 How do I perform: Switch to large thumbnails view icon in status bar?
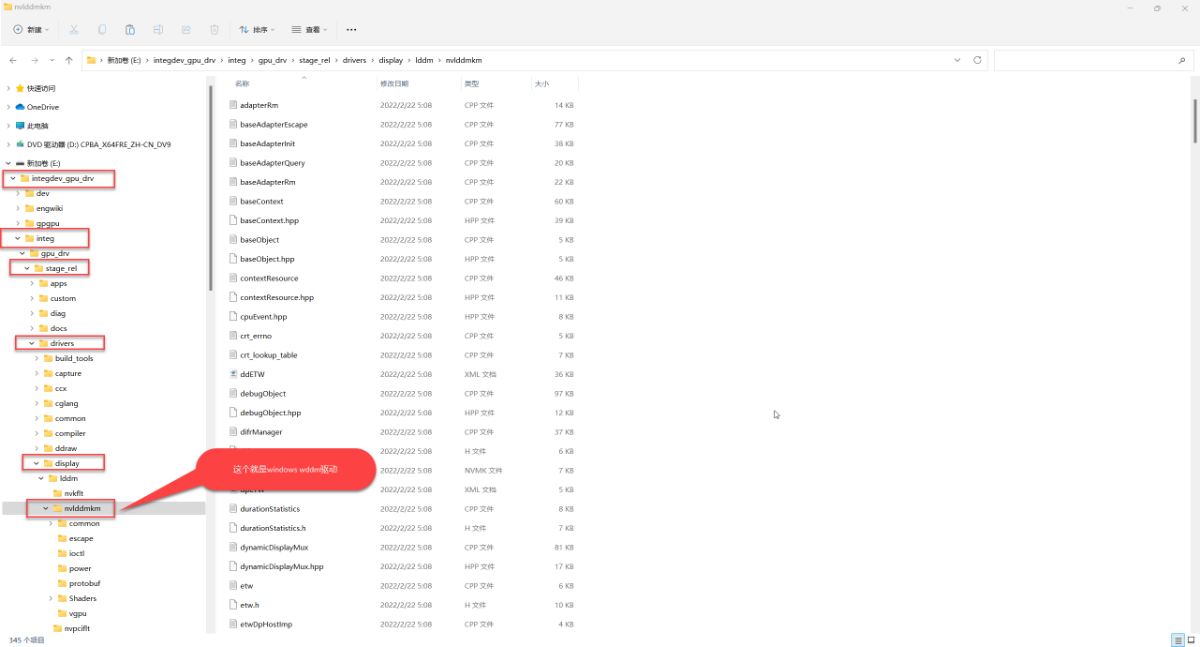click(1190, 640)
